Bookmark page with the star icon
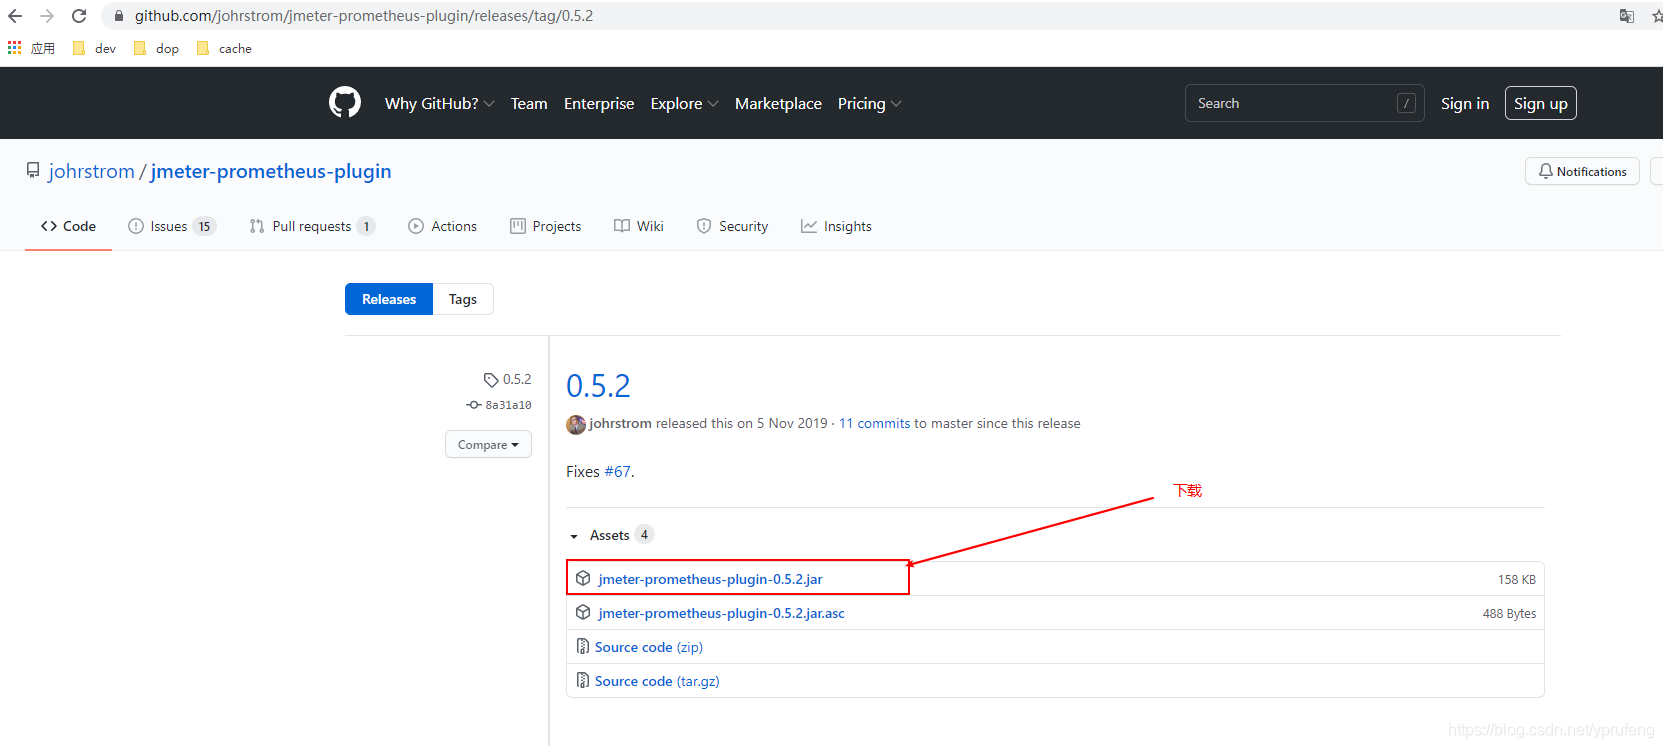Image resolution: width=1663 pixels, height=748 pixels. 1656,16
